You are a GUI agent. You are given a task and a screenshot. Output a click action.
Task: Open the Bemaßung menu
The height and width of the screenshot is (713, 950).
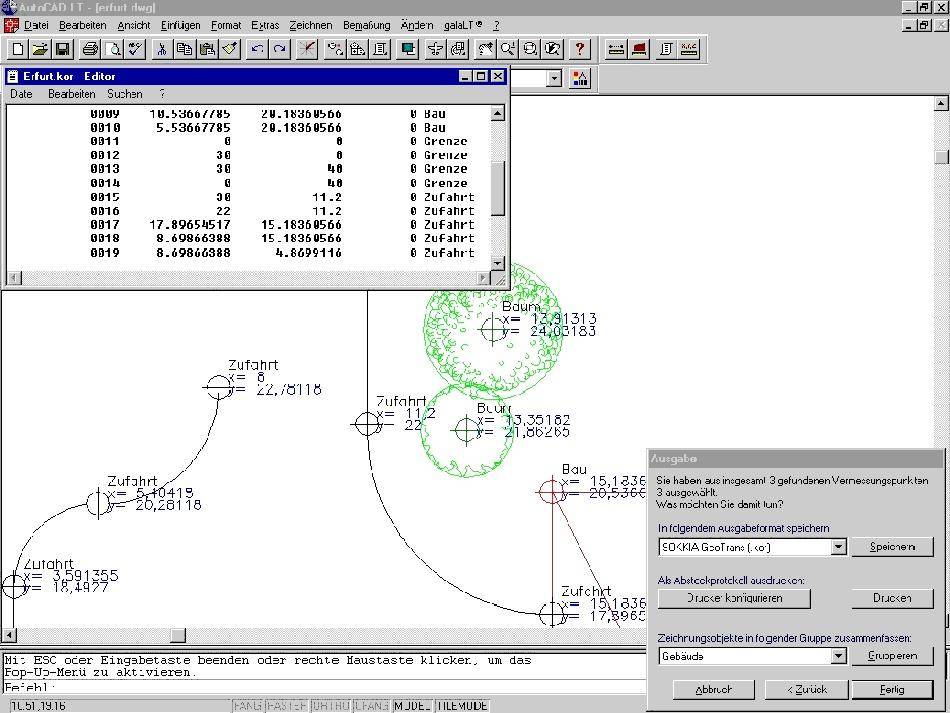(367, 25)
